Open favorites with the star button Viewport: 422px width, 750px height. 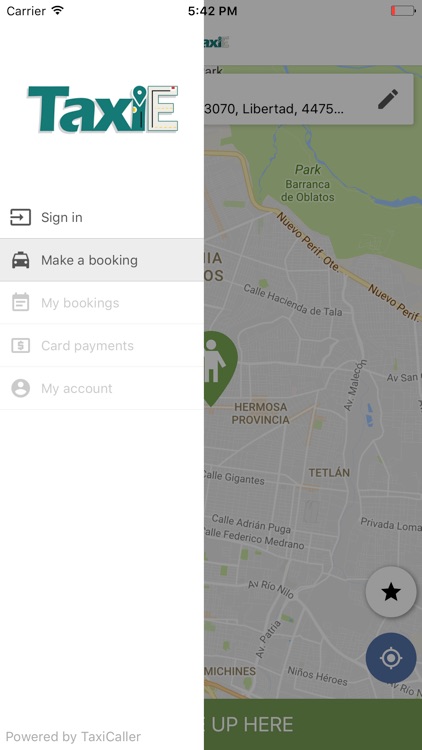(391, 592)
